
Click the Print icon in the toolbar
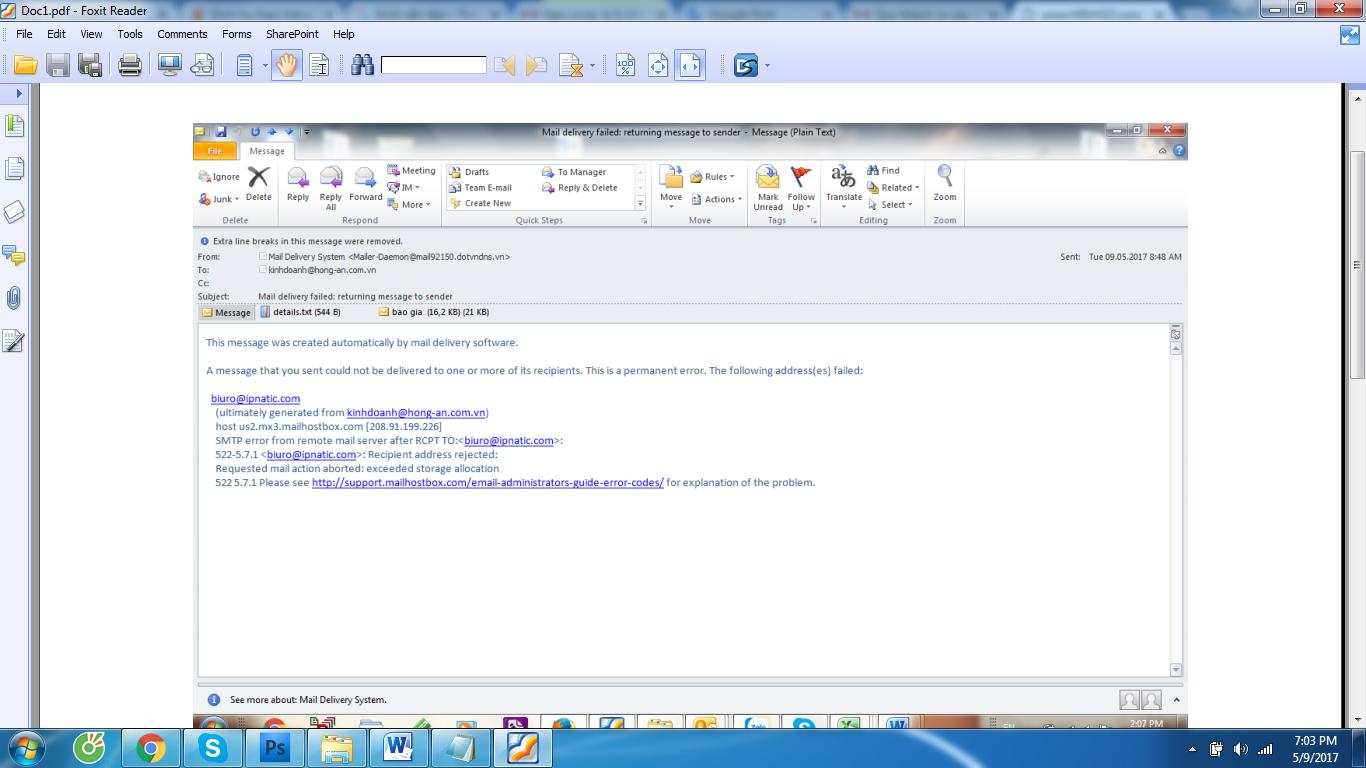point(130,66)
